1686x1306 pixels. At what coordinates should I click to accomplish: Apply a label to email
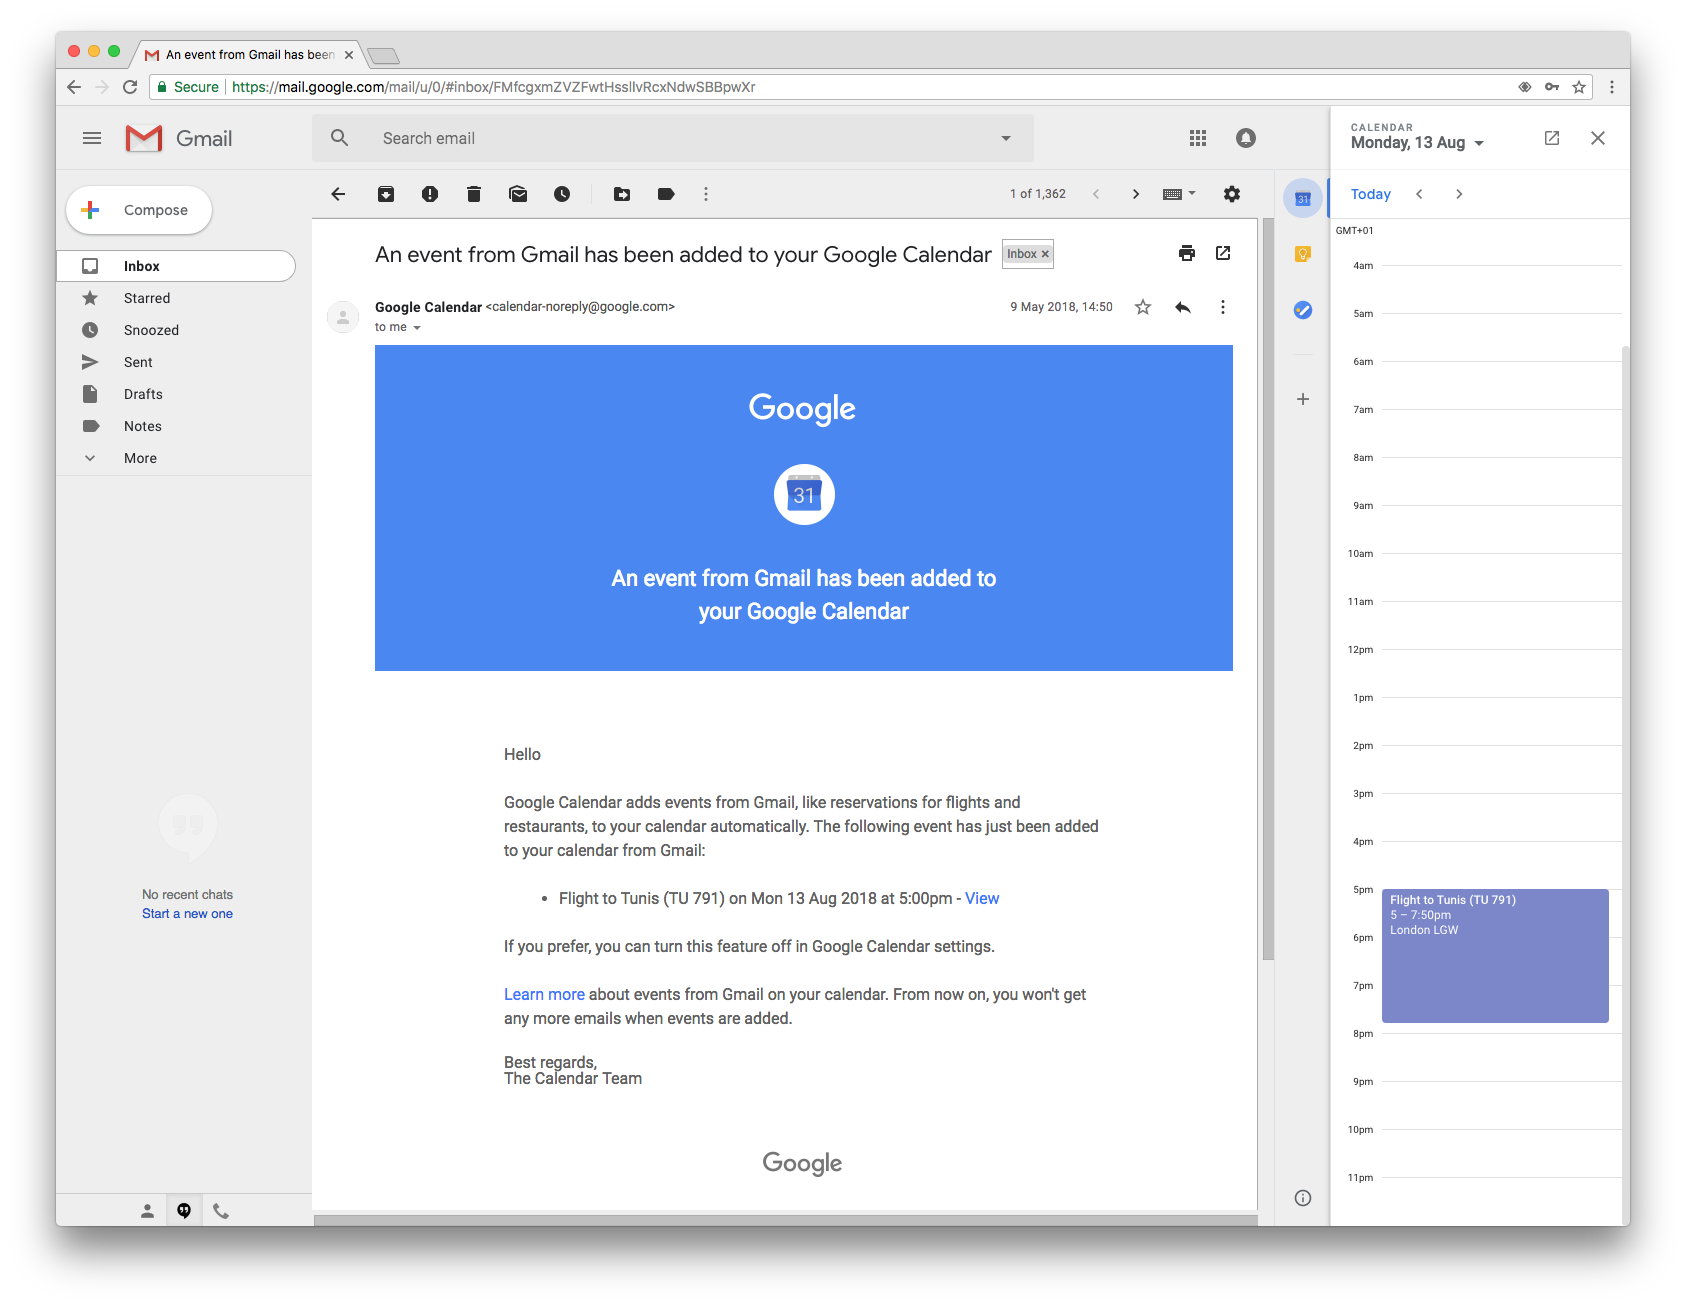666,194
